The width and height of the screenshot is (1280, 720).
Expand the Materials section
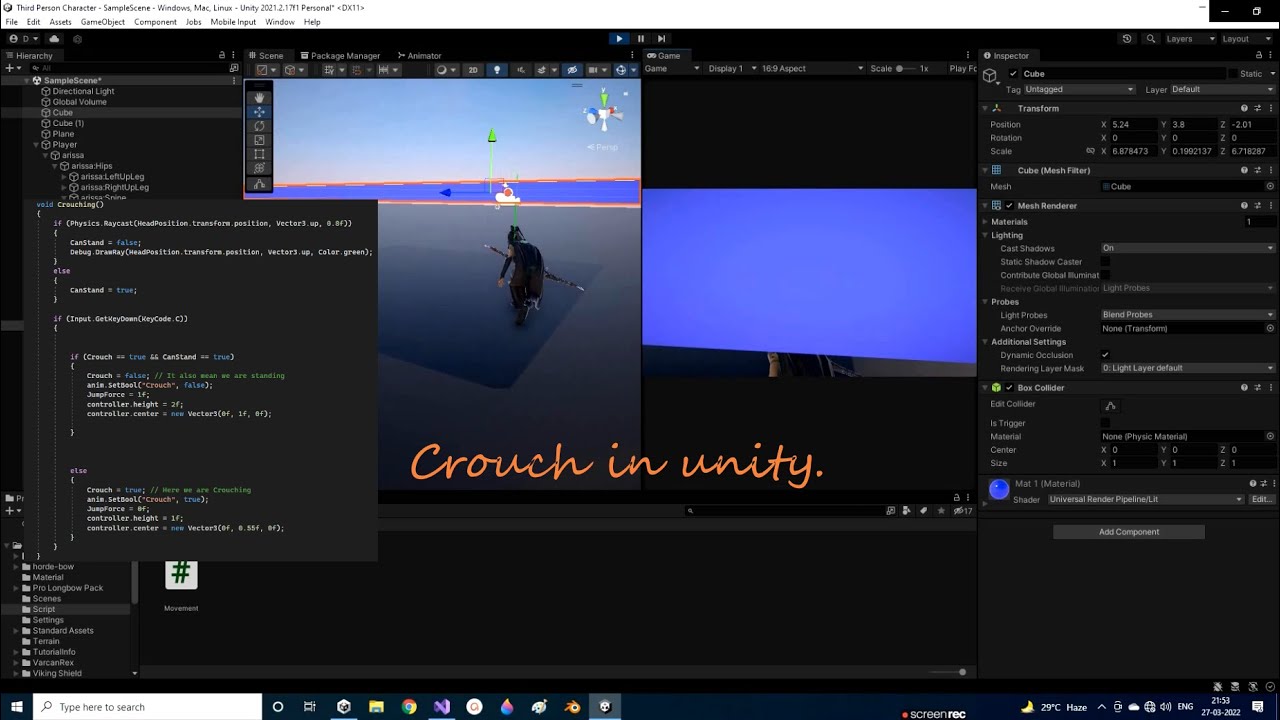coord(985,222)
